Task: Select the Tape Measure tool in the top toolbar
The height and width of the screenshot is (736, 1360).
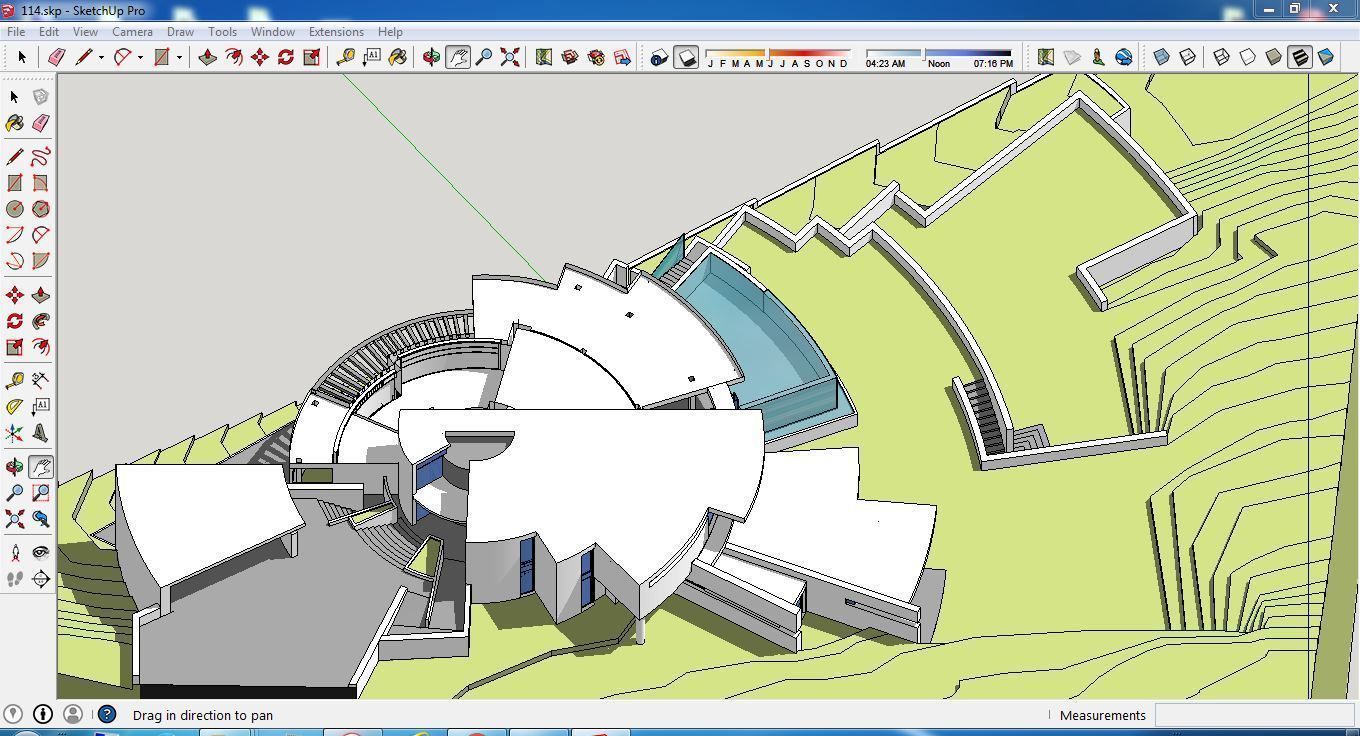Action: pos(346,57)
